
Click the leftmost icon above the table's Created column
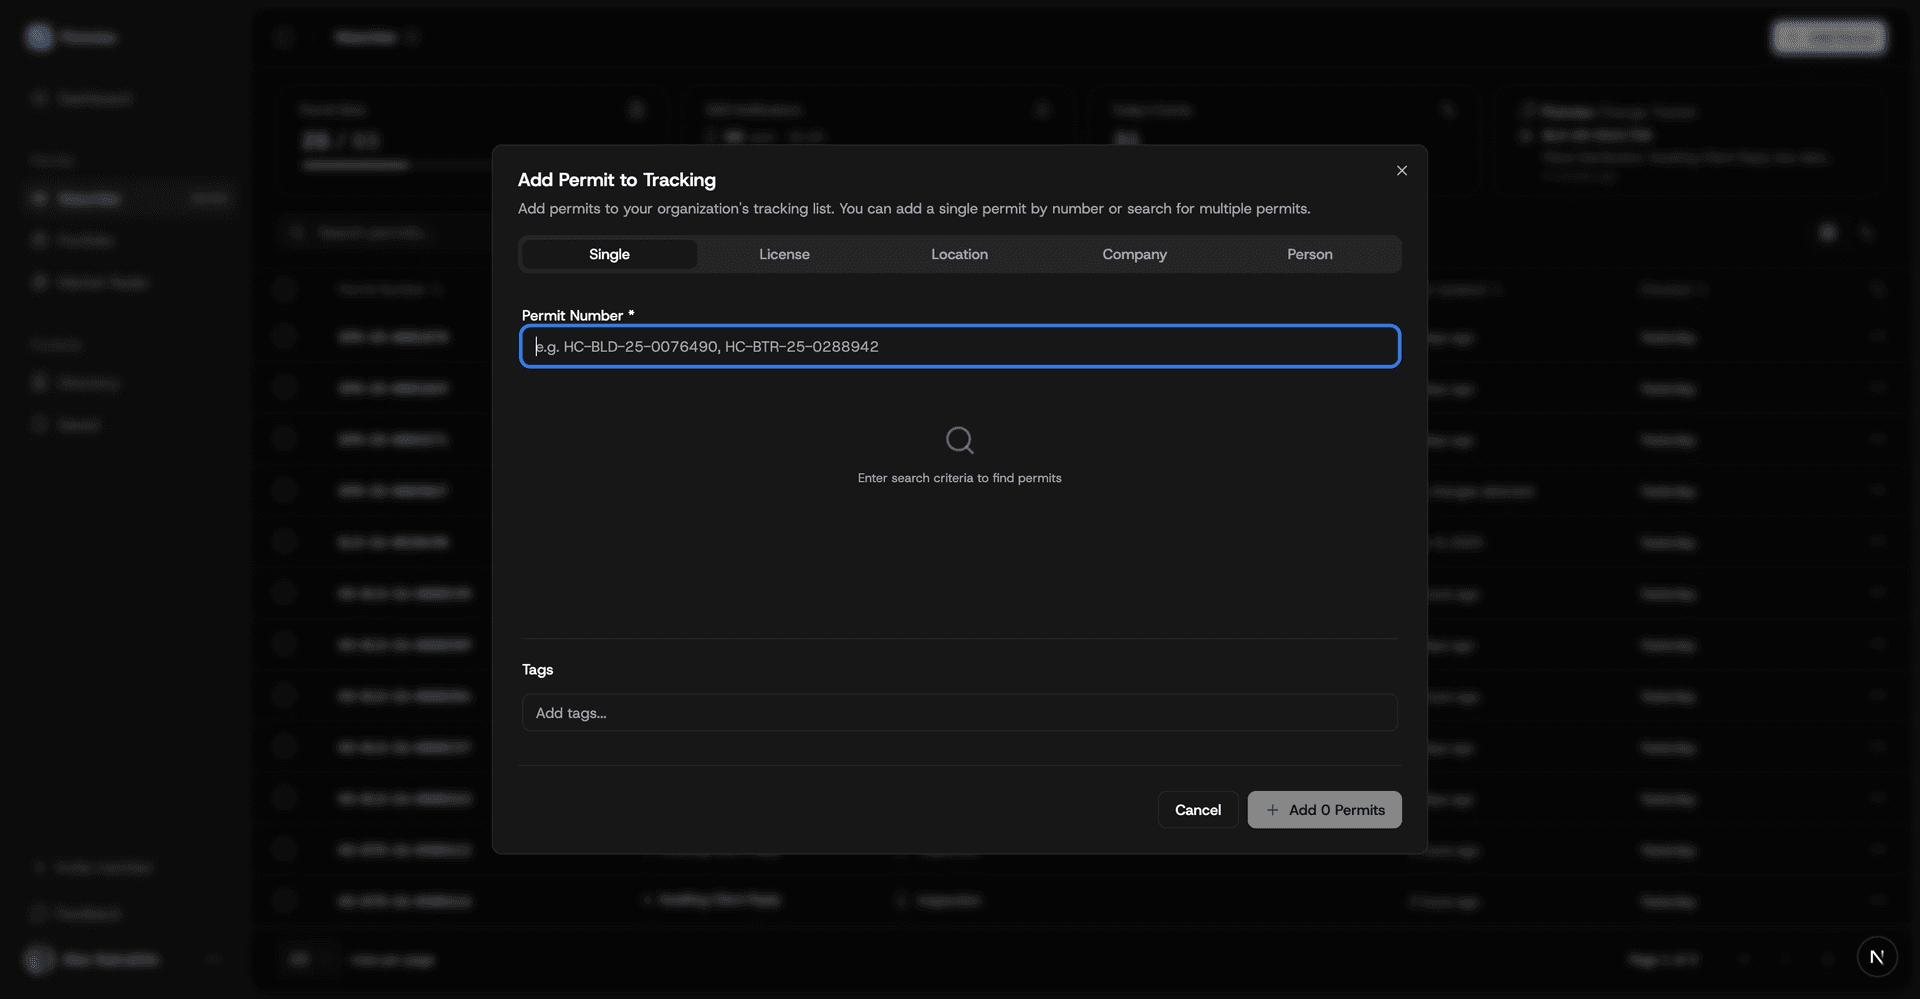(x=1827, y=232)
